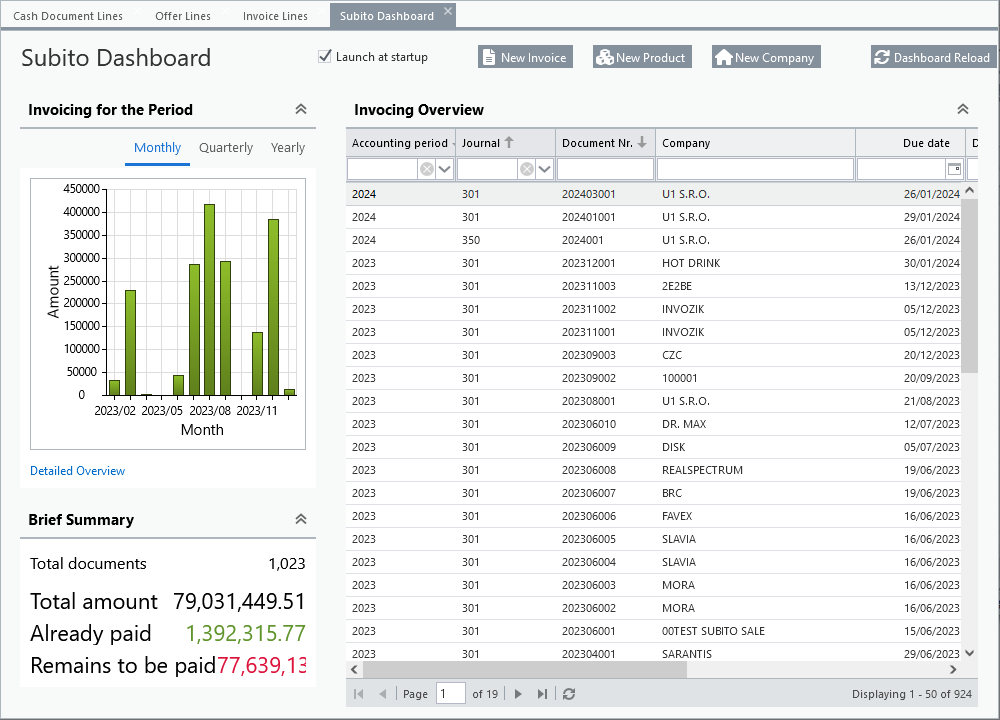Open the Detailed Overview link
This screenshot has width=1000, height=720.
pos(77,471)
